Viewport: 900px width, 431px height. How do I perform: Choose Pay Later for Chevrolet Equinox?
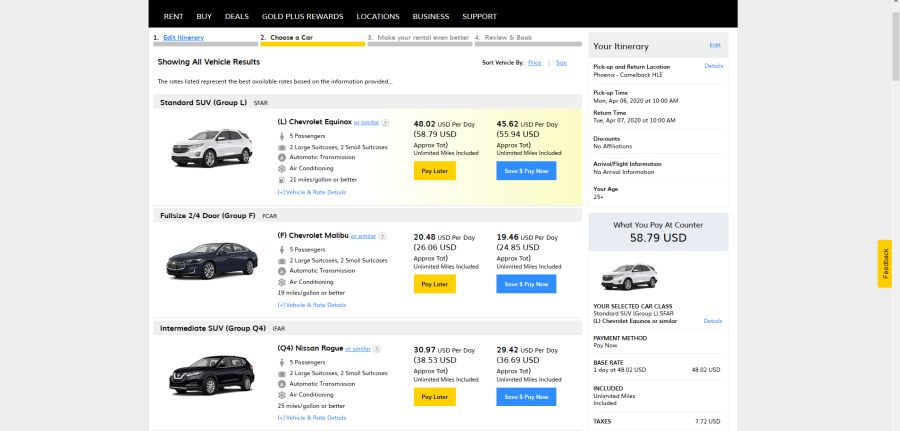coord(435,170)
